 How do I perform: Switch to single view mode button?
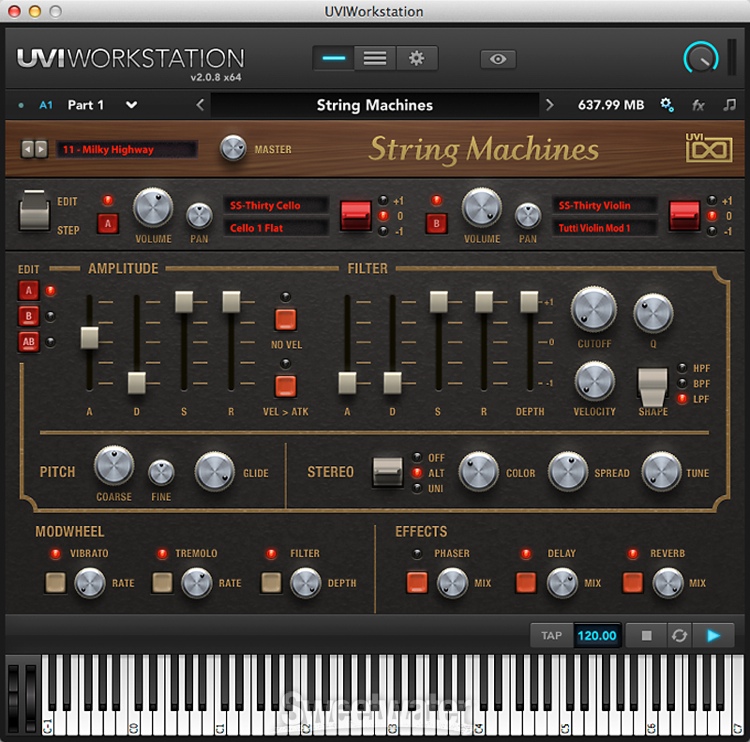tap(333, 58)
